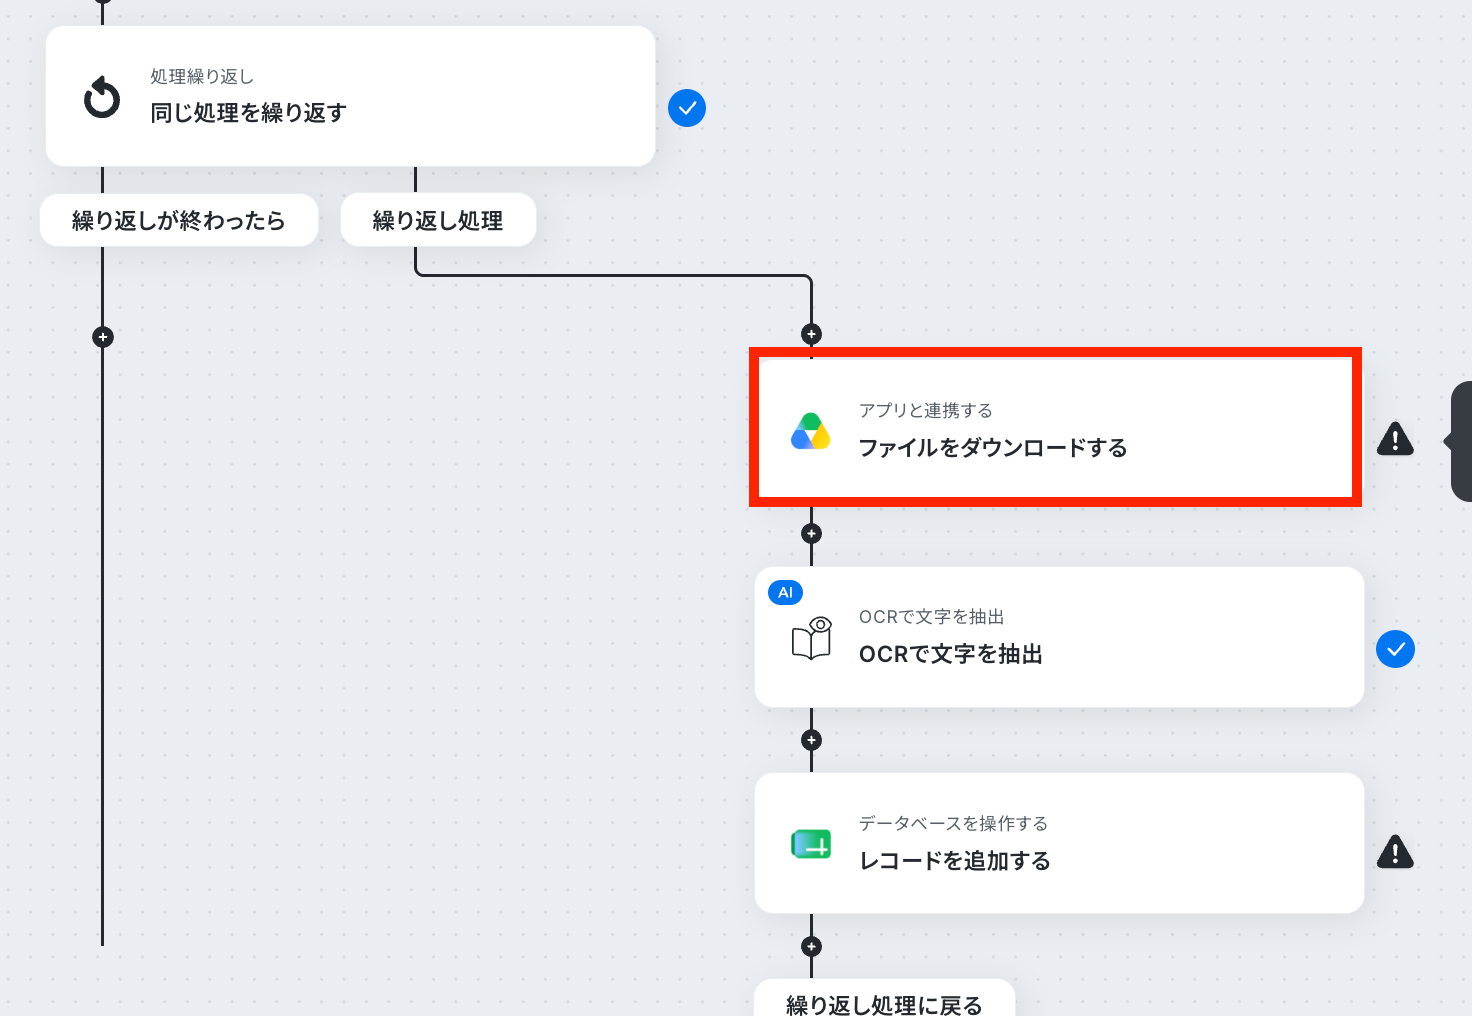Image resolution: width=1472 pixels, height=1016 pixels.
Task: Add a step under 繰り返しが終わったら branch
Action: [102, 337]
